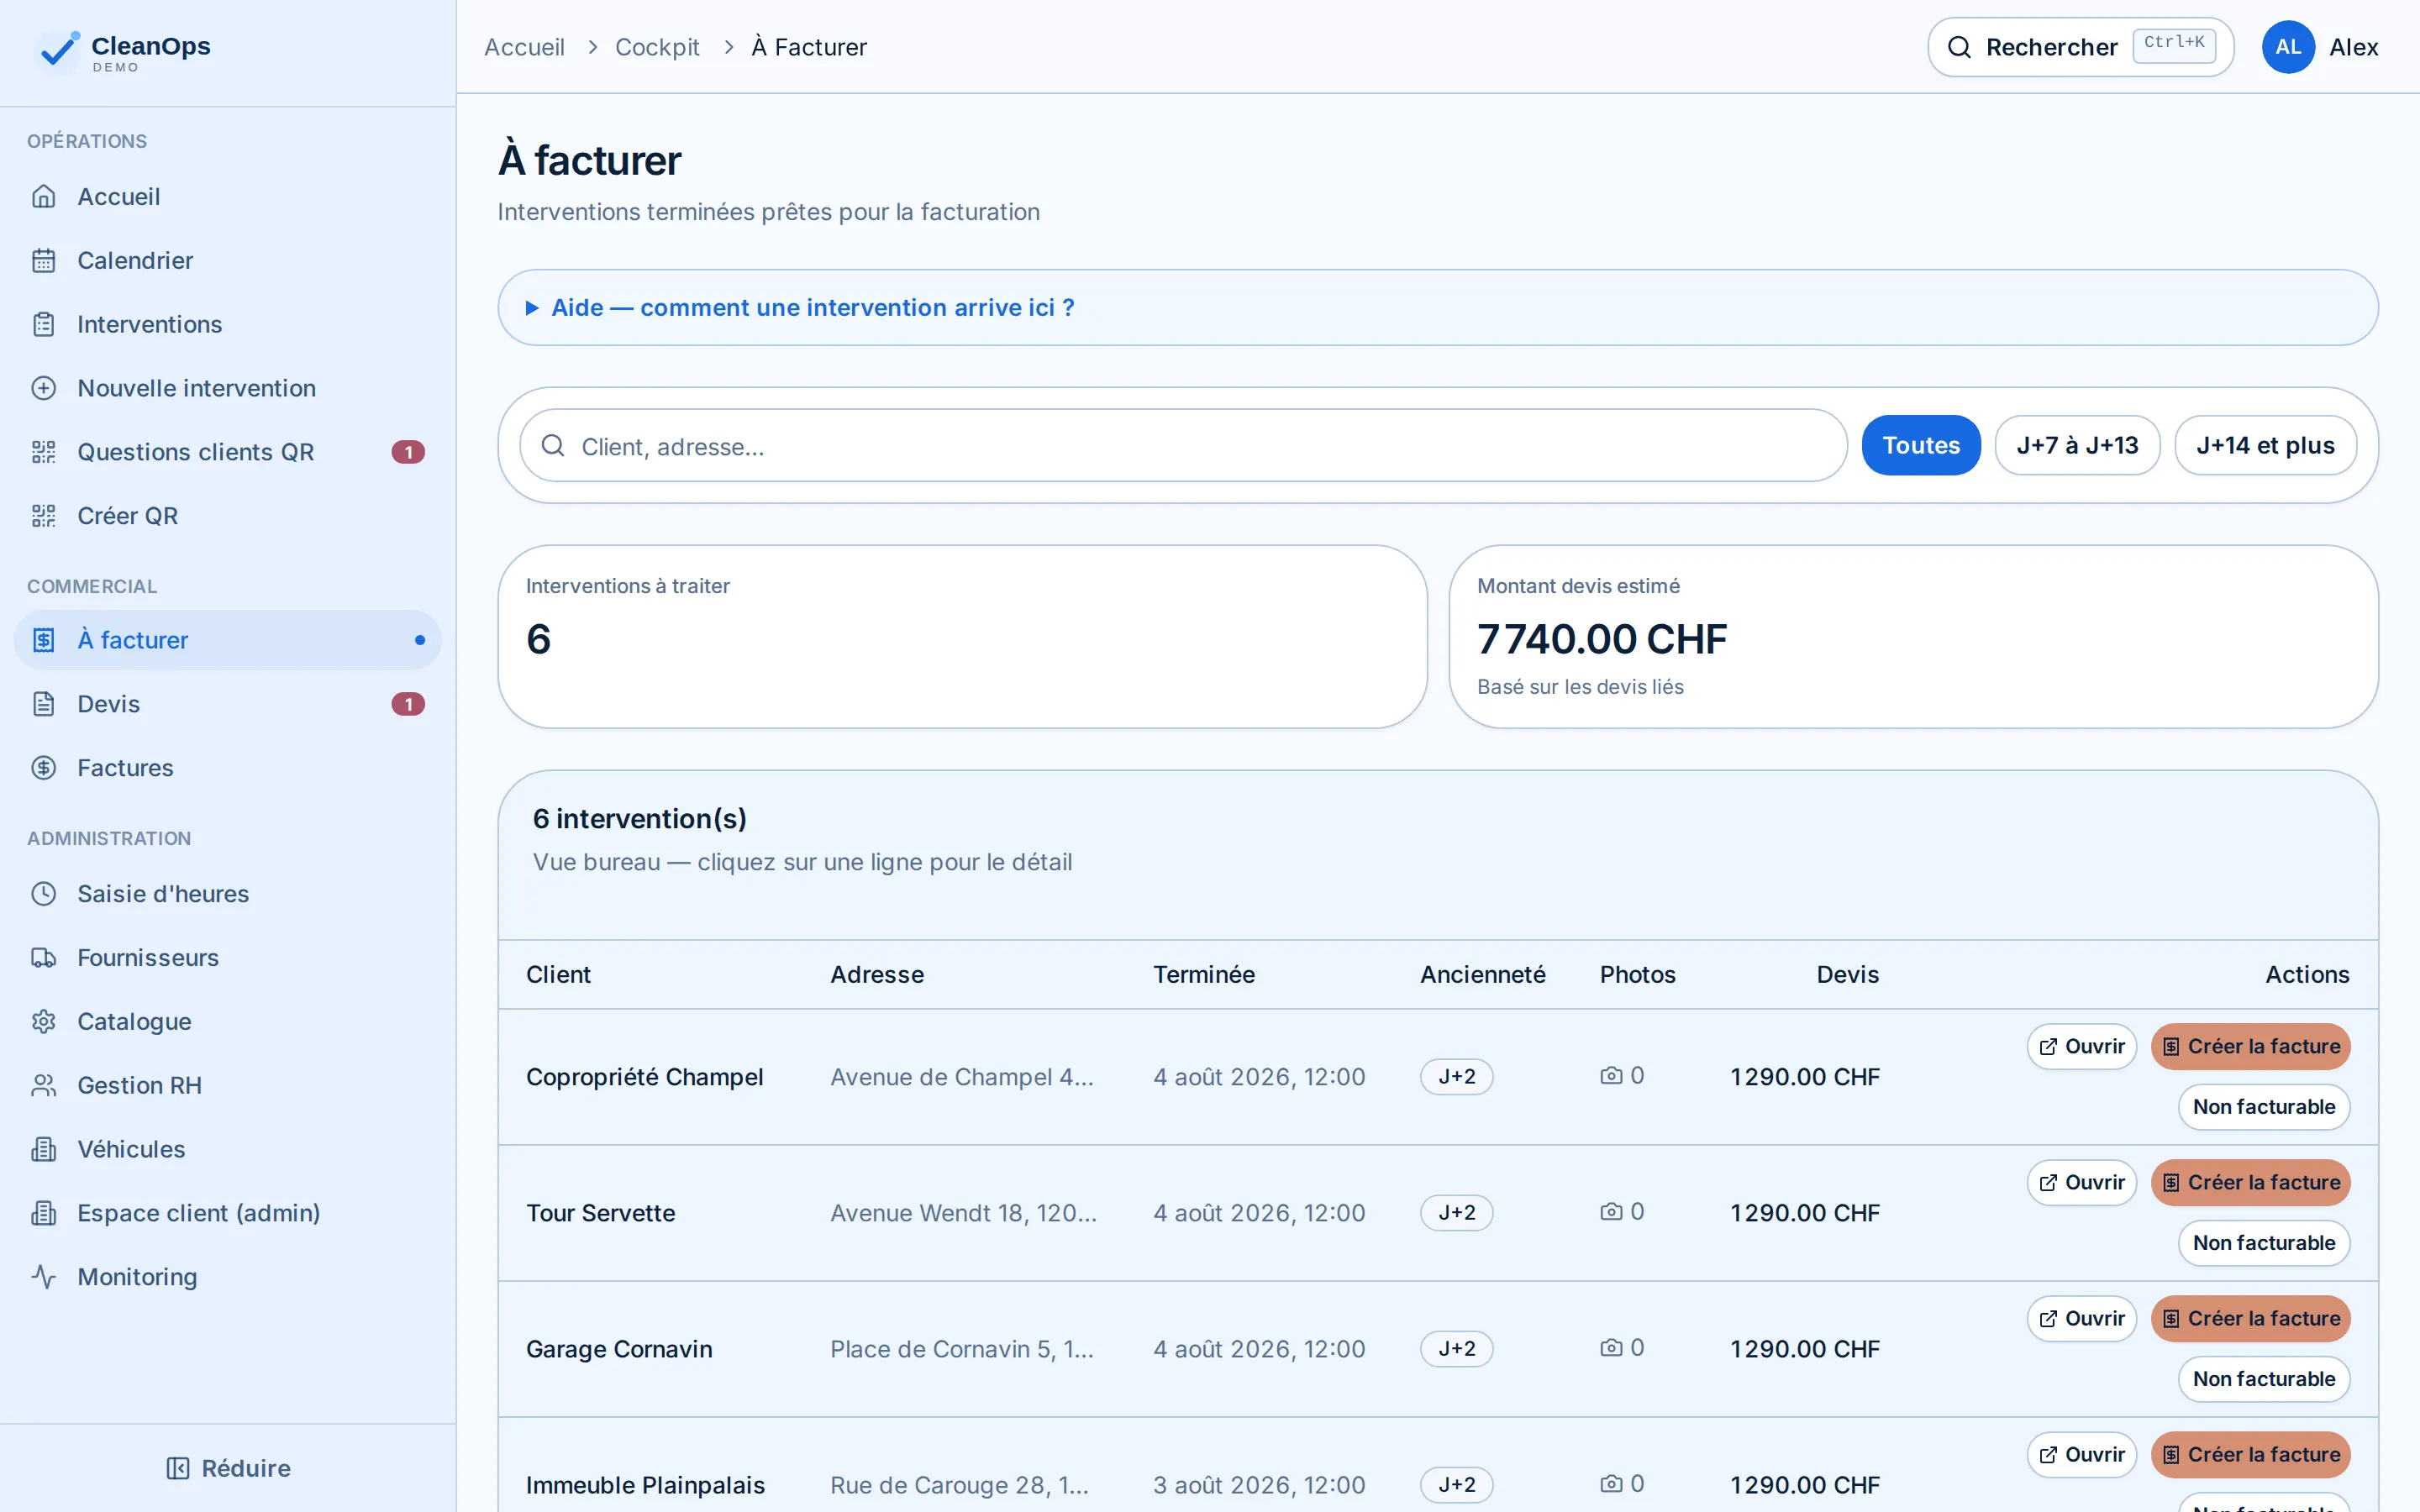Click the Ancienneté column header

pyautogui.click(x=1482, y=974)
